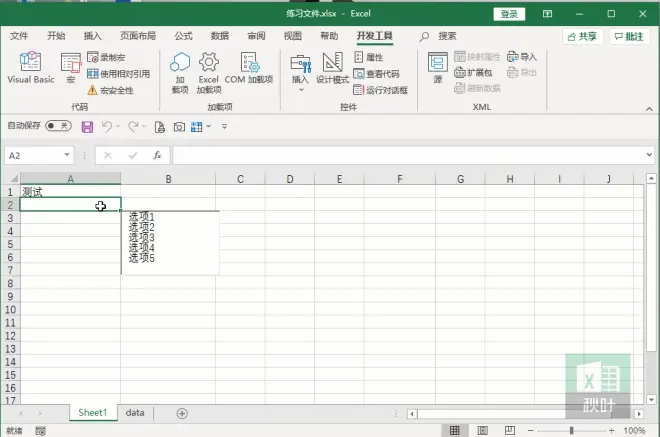Collapse the ribbon
Image resolution: width=660 pixels, height=437 pixels.
pos(649,109)
